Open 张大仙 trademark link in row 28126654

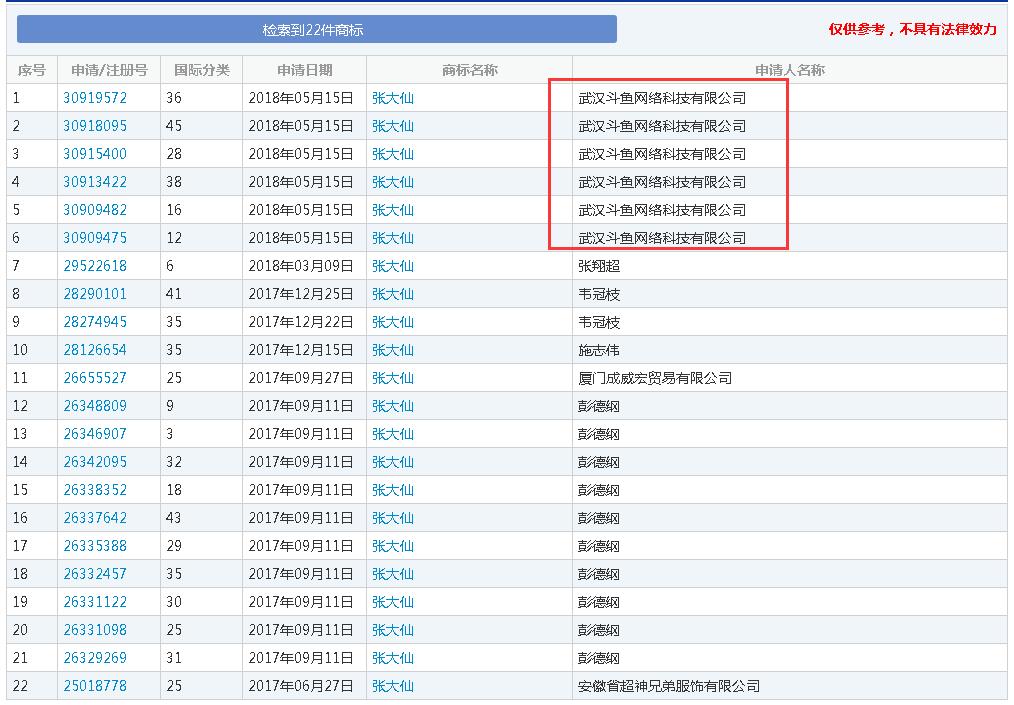(x=393, y=350)
